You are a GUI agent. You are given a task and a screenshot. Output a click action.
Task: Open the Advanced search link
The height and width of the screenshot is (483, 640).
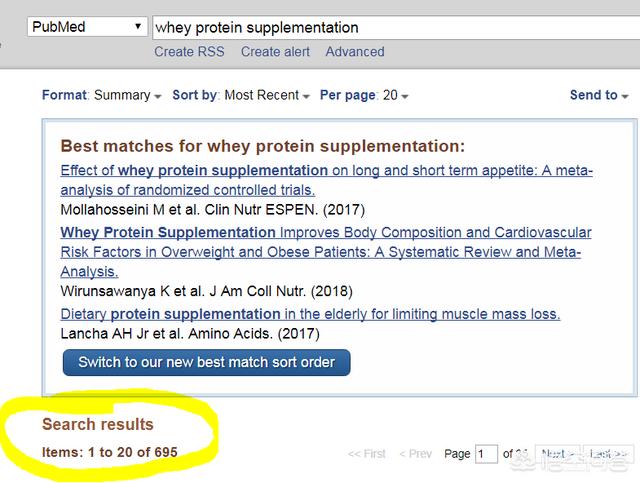tap(355, 52)
